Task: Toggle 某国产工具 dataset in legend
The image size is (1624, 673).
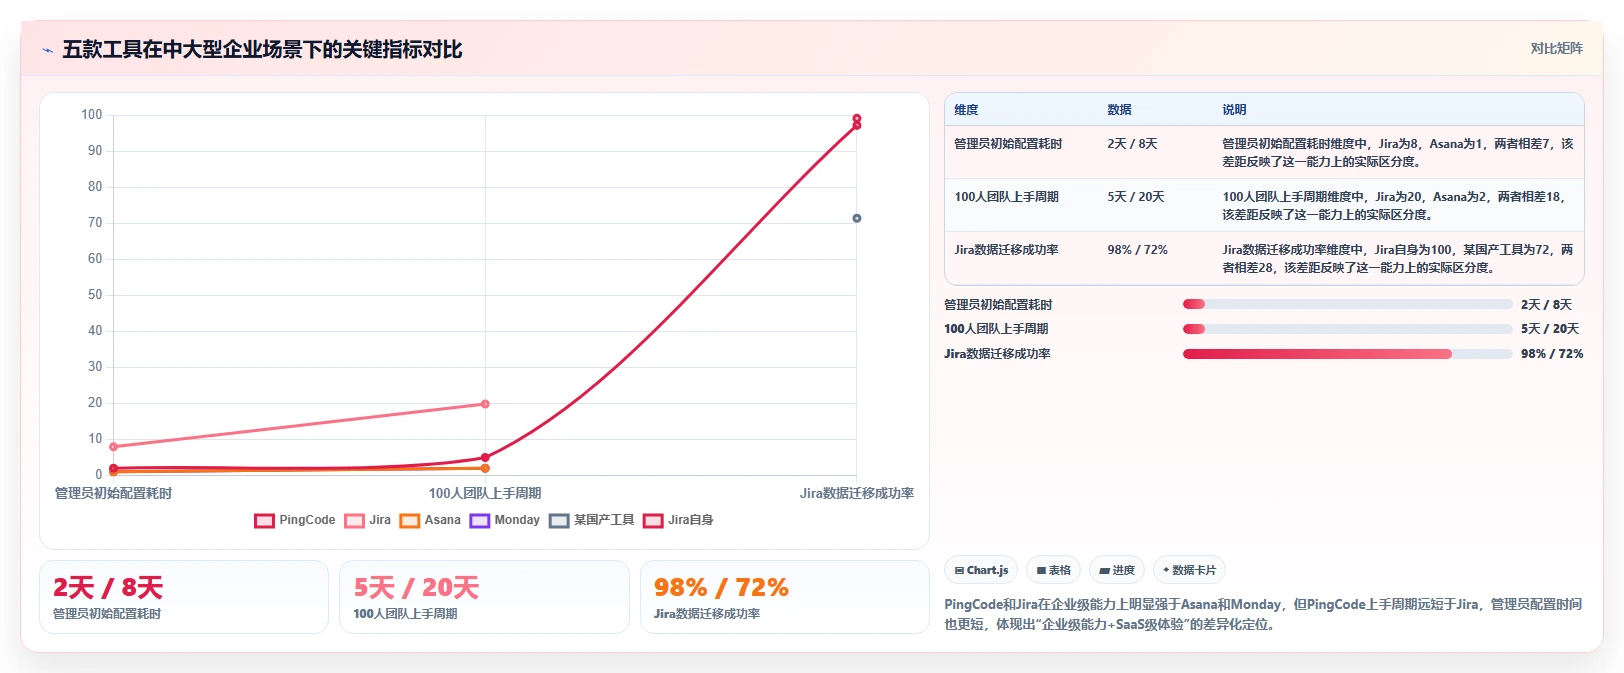Action: coord(591,520)
